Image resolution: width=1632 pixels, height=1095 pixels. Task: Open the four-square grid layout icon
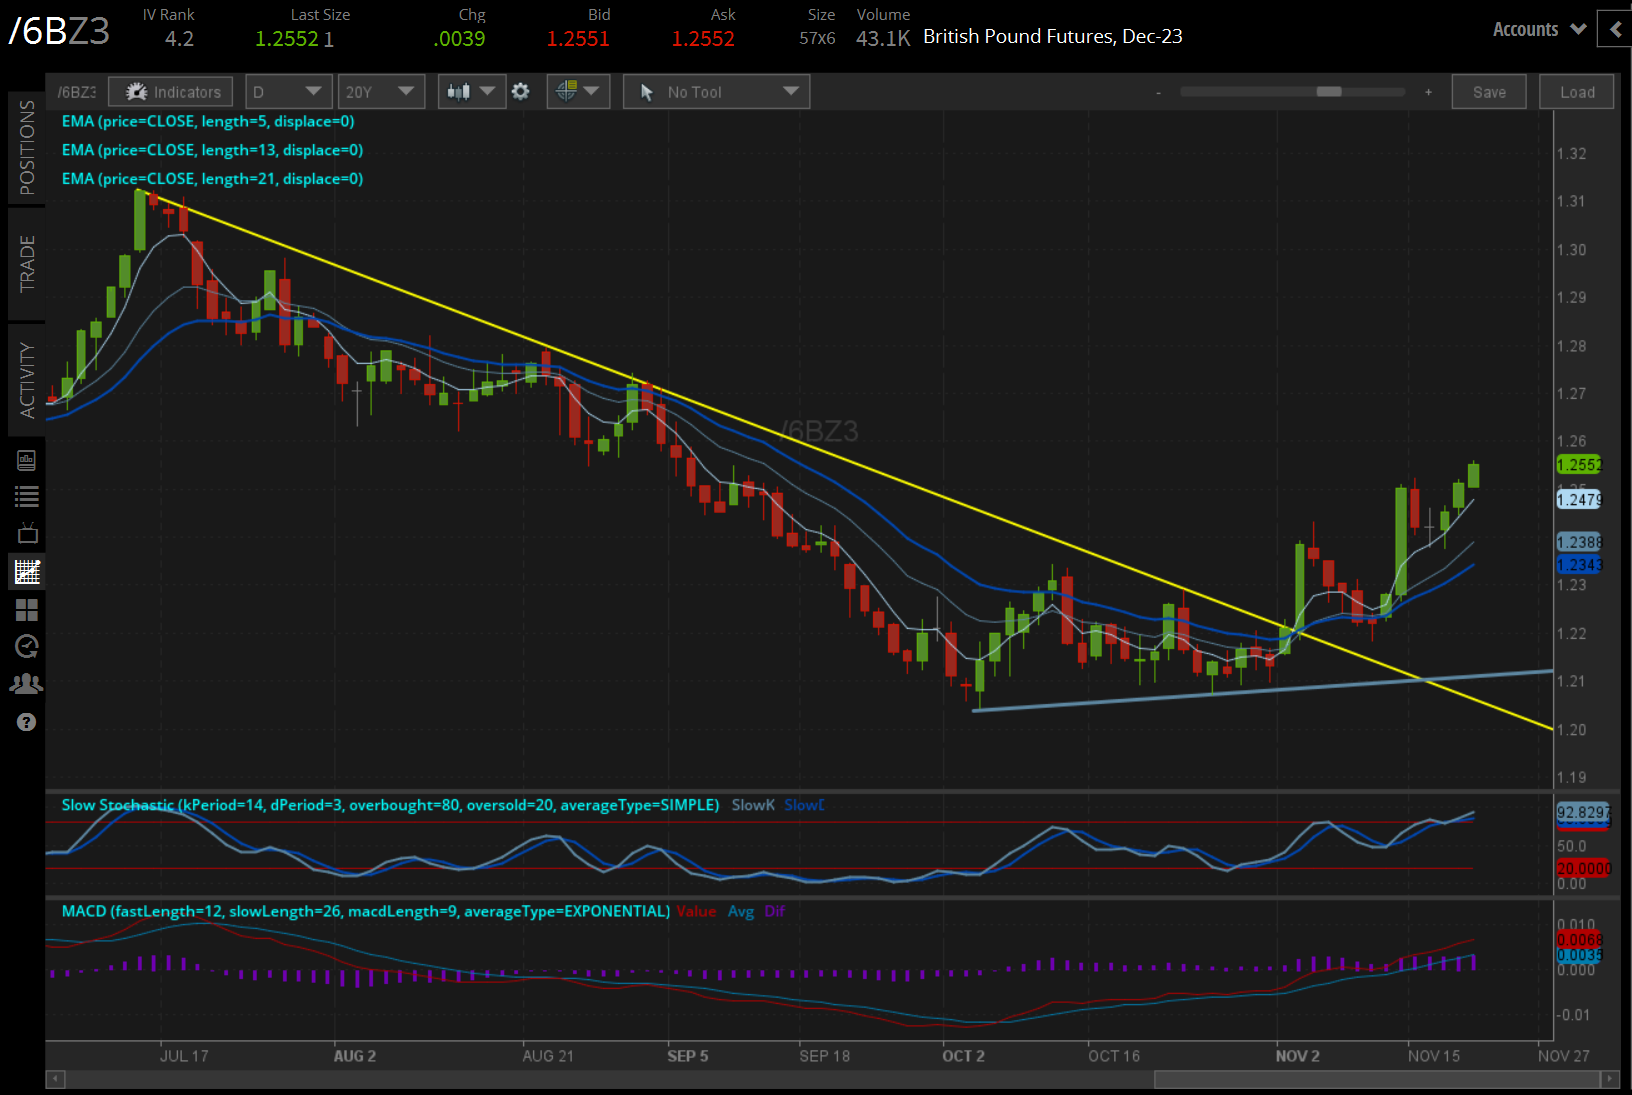point(27,610)
